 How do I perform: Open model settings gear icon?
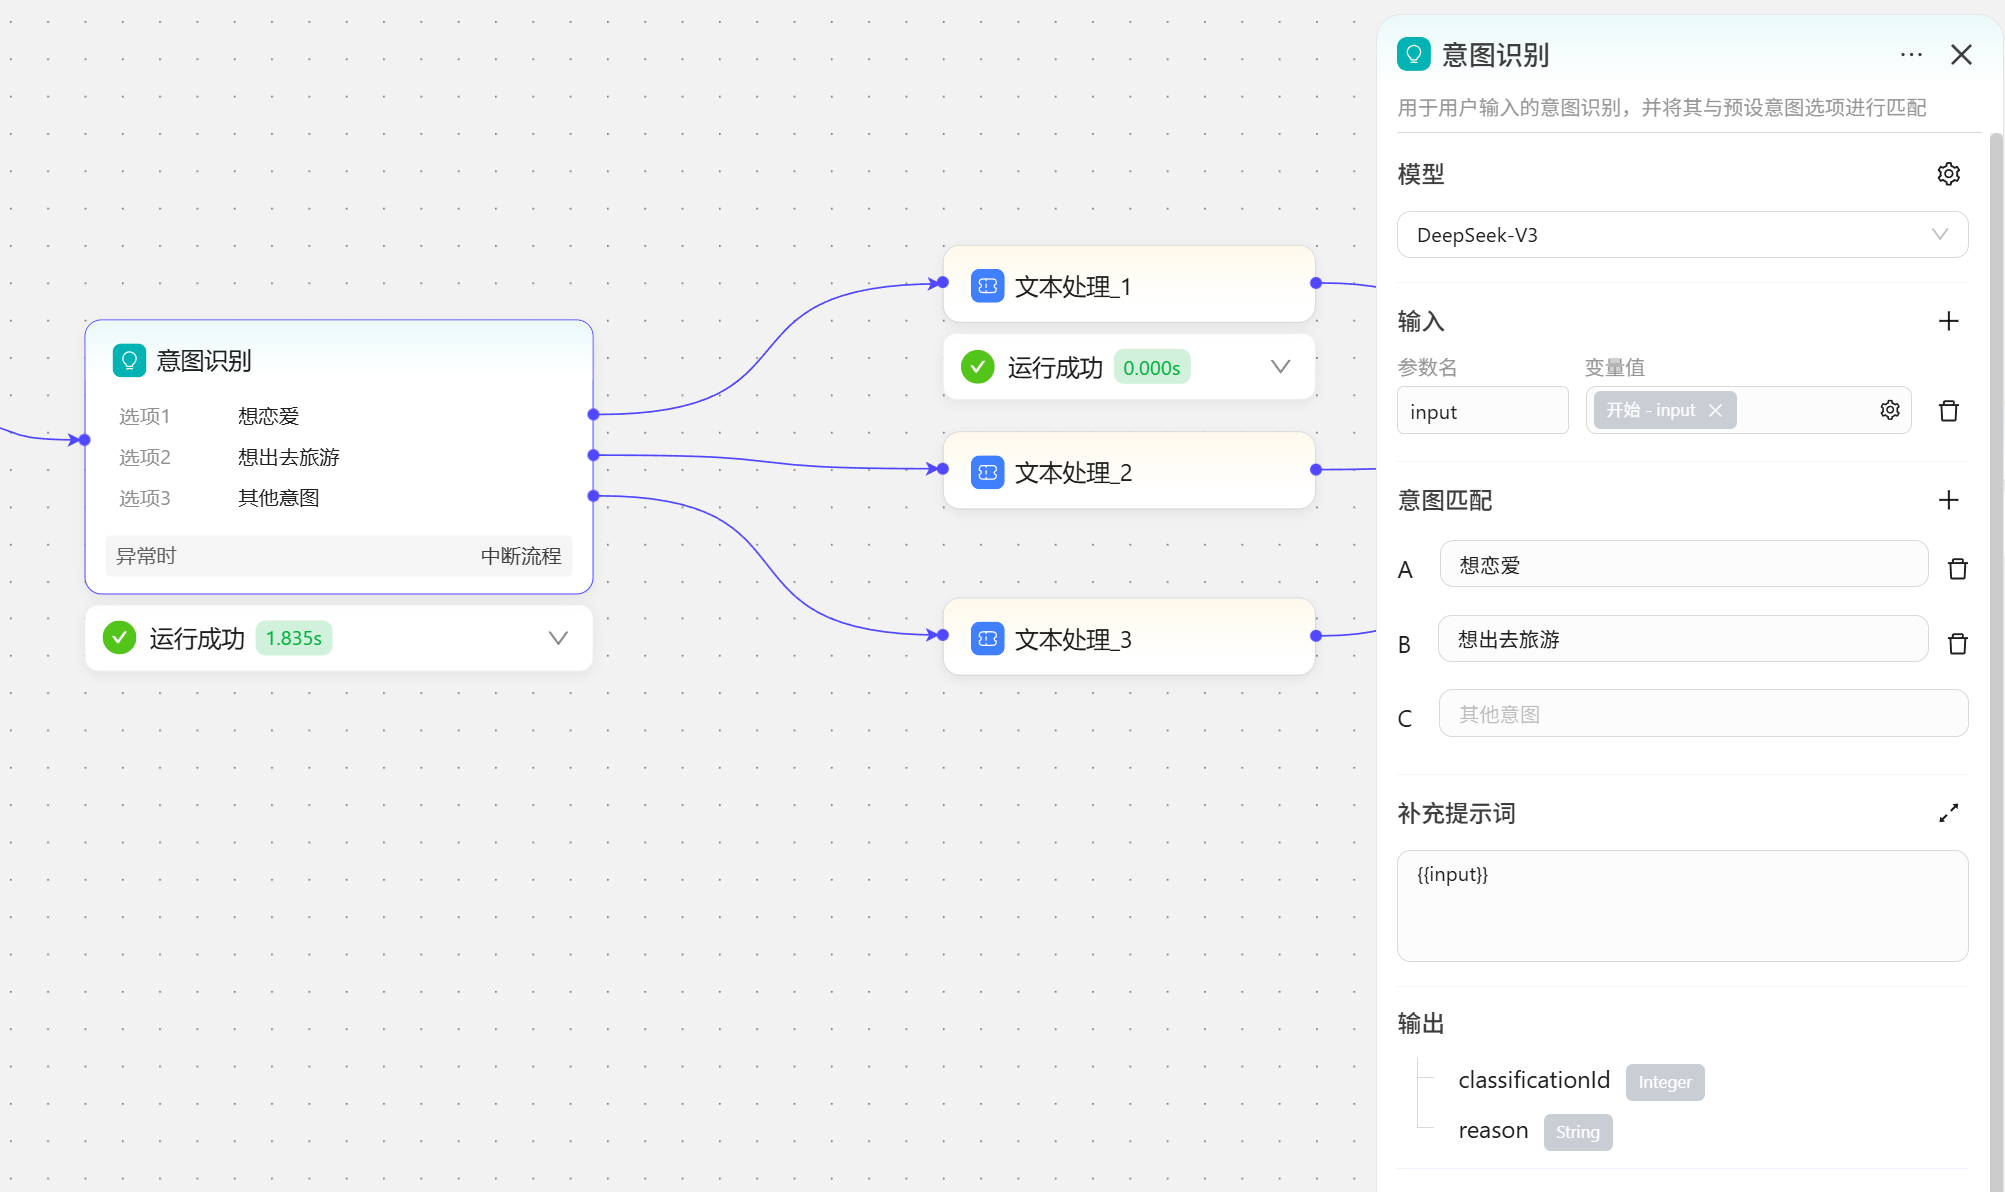[x=1948, y=174]
